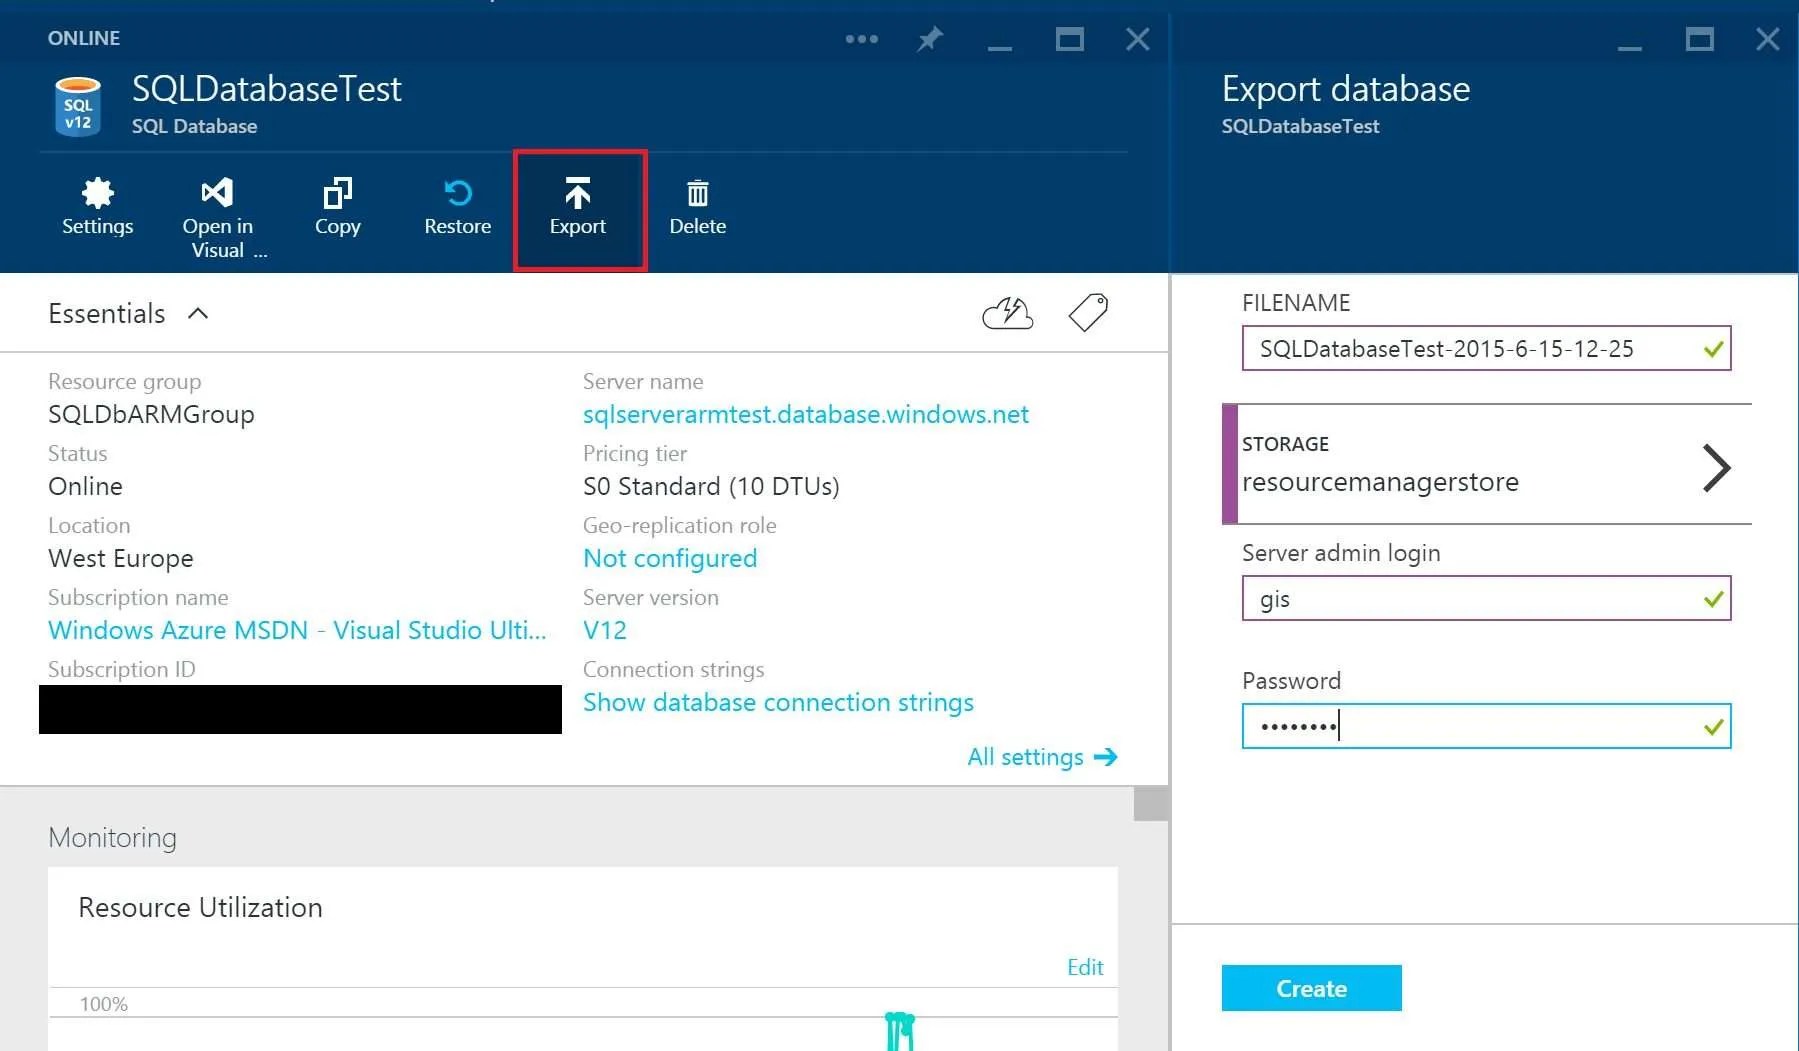The width and height of the screenshot is (1799, 1051).
Task: Click the ONLINE status label in header
Action: click(84, 38)
